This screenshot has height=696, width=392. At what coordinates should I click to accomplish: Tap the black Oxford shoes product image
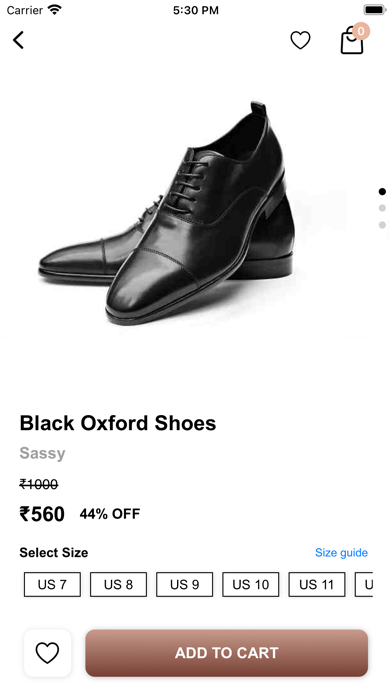167,213
